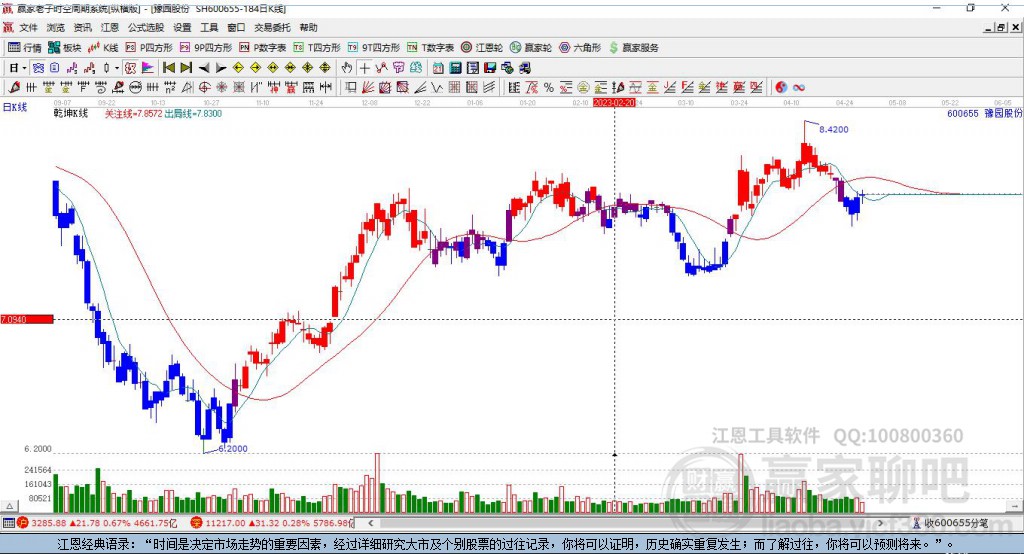The width and height of the screenshot is (1024, 554).
Task: Open the 交易委托 menu
Action: [x=272, y=27]
